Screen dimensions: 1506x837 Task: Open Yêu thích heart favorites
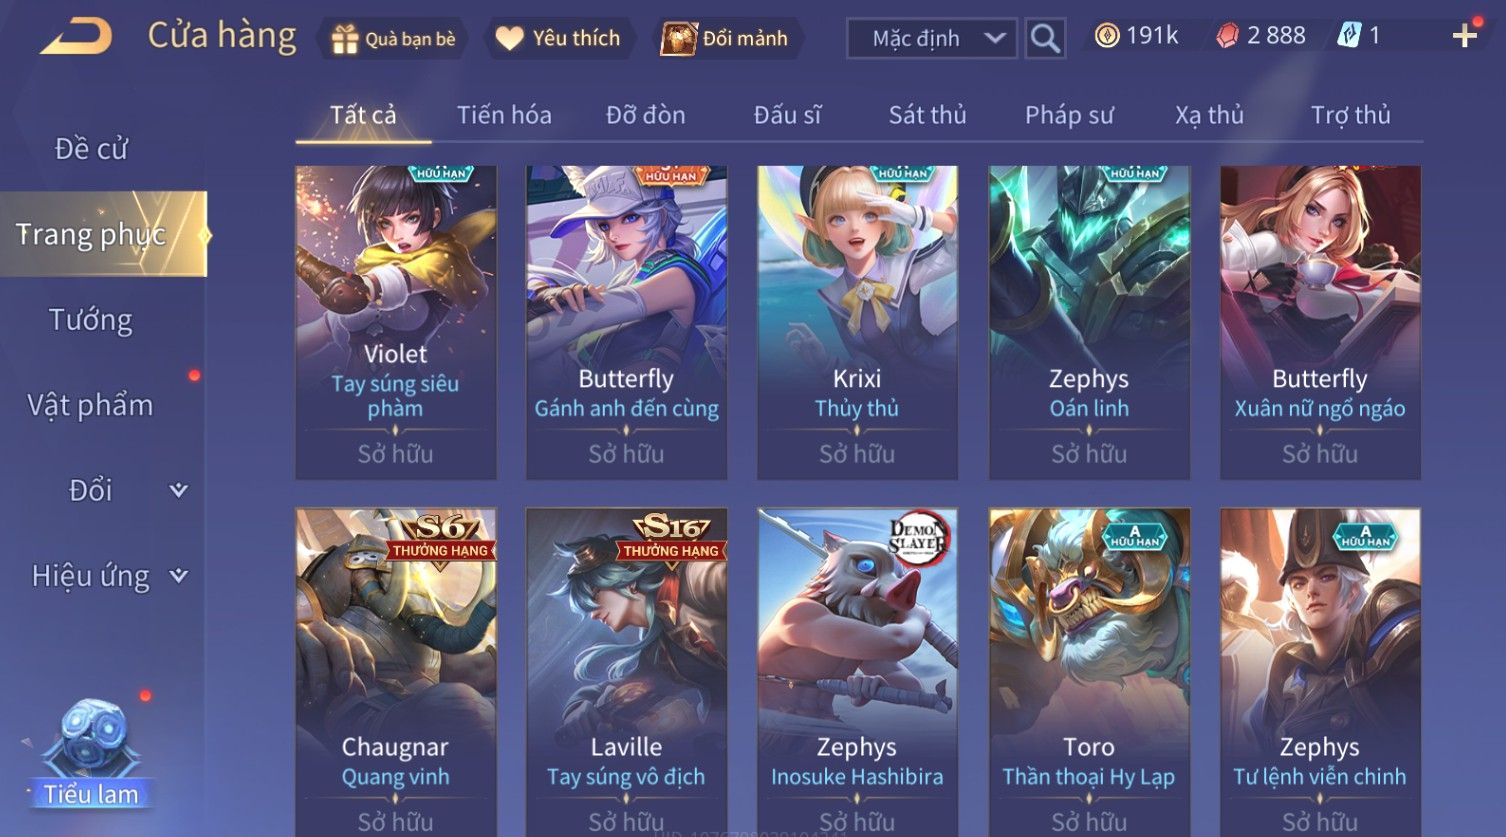tap(510, 38)
